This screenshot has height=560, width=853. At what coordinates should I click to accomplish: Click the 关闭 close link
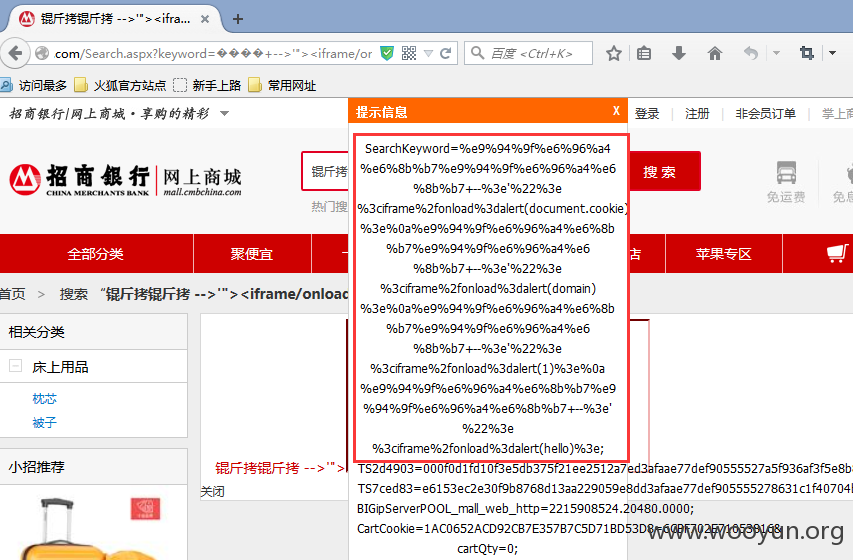click(212, 491)
